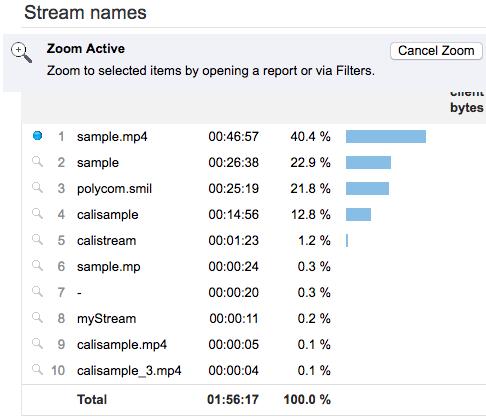This screenshot has width=486, height=417.
Task: Zoom into sample.mp using its magnifier
Action: 37,266
